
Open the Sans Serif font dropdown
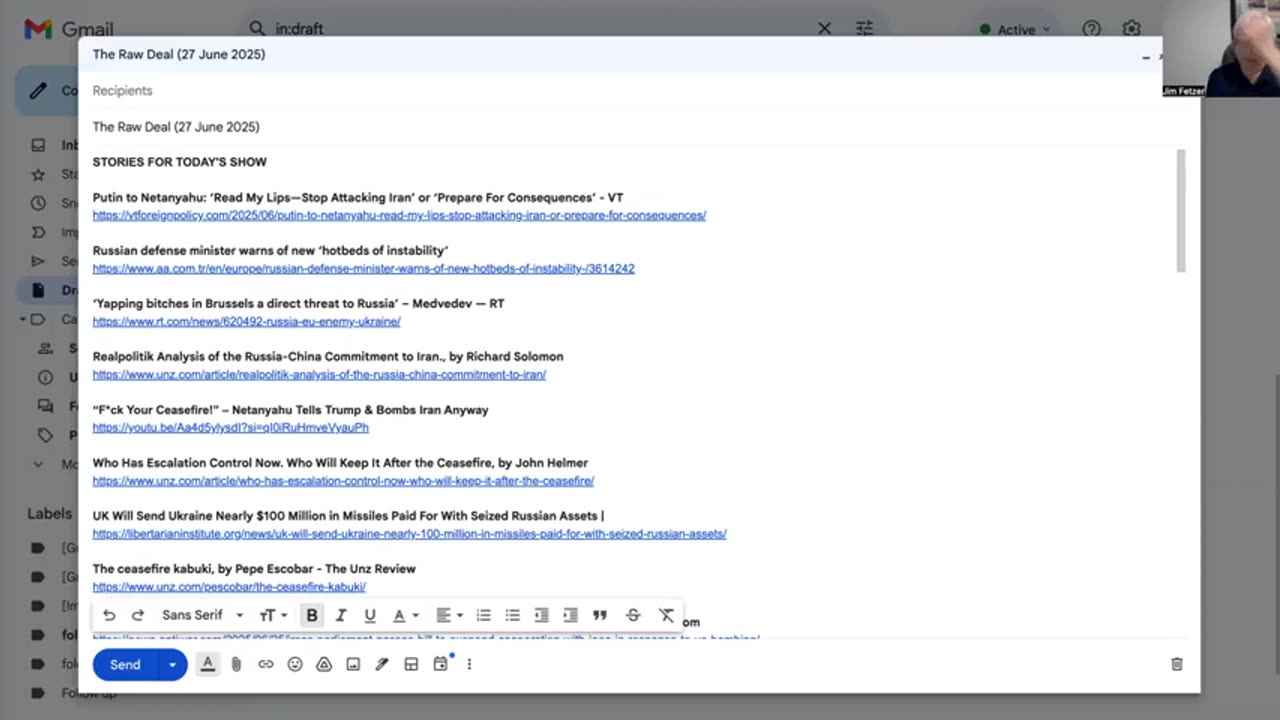[203, 615]
